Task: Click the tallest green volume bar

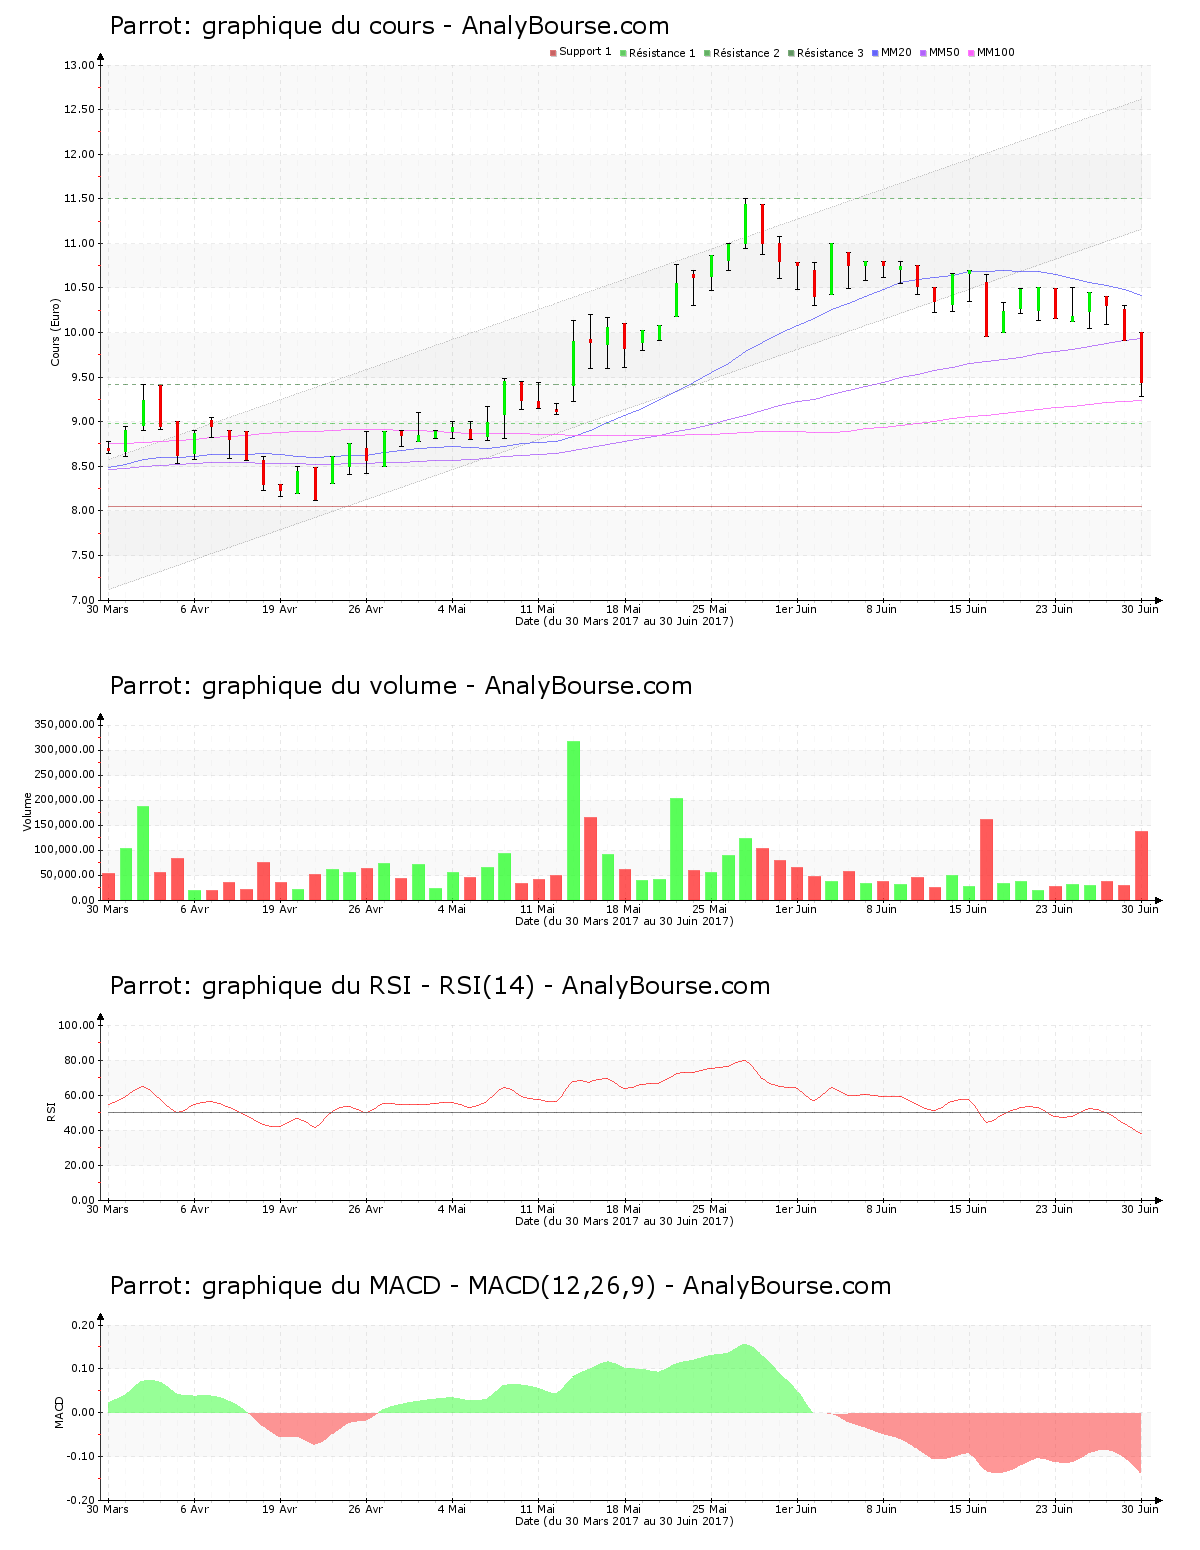Action: 573,820
